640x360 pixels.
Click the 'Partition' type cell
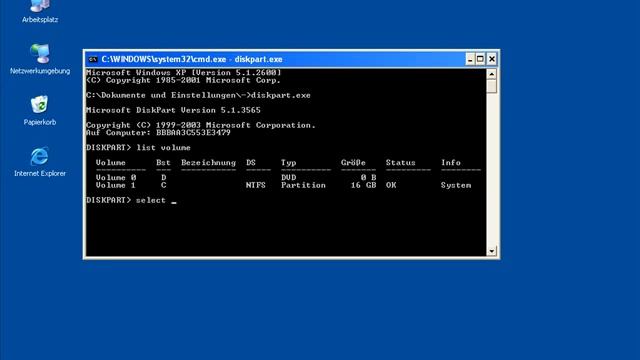click(x=303, y=185)
